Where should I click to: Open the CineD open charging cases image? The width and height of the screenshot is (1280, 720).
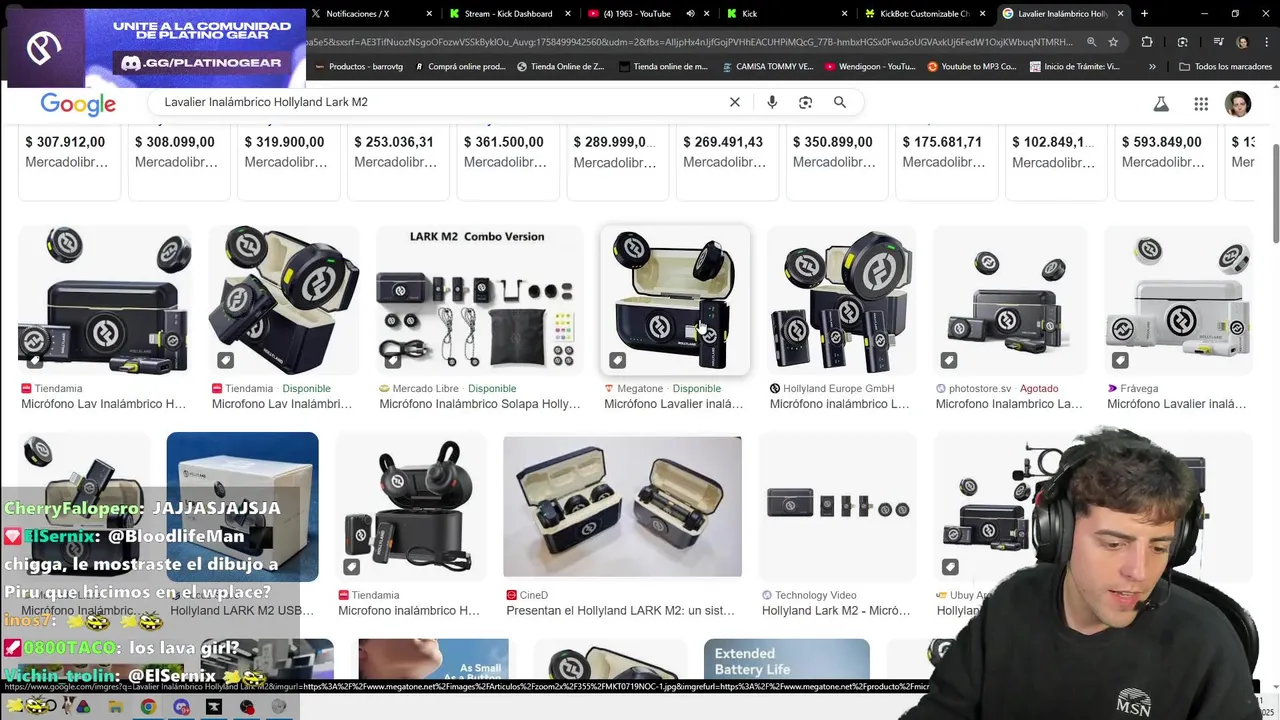coord(622,506)
